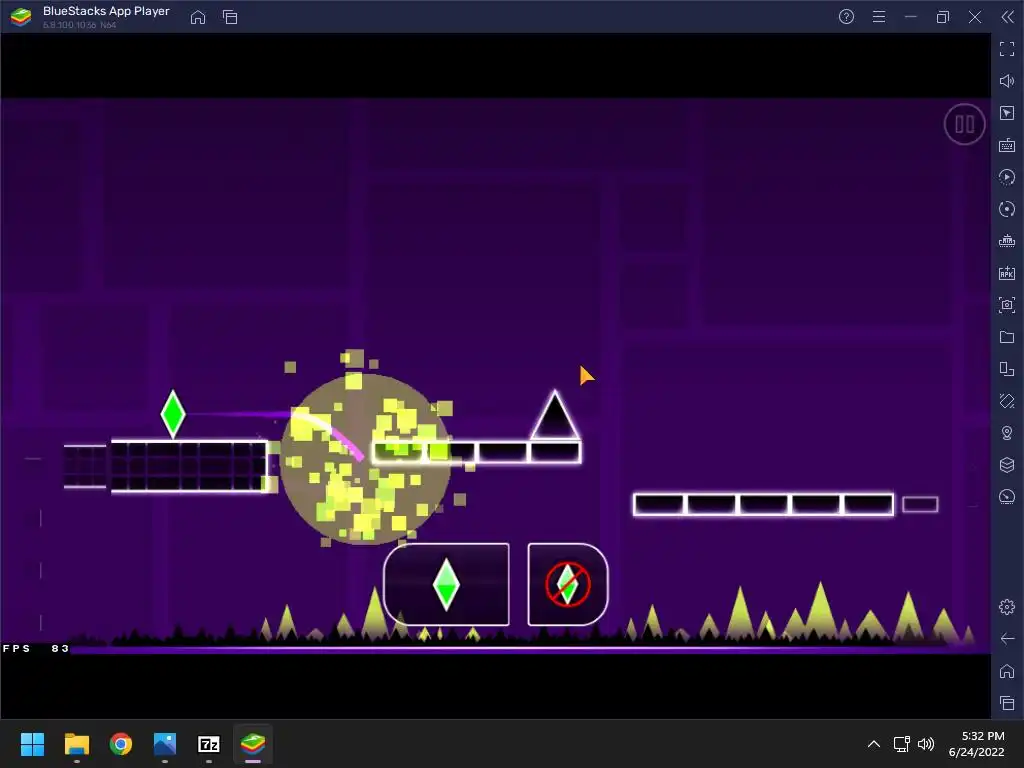The height and width of the screenshot is (768, 1024).
Task: Toggle eco mode gauge icon
Action: point(1007,497)
